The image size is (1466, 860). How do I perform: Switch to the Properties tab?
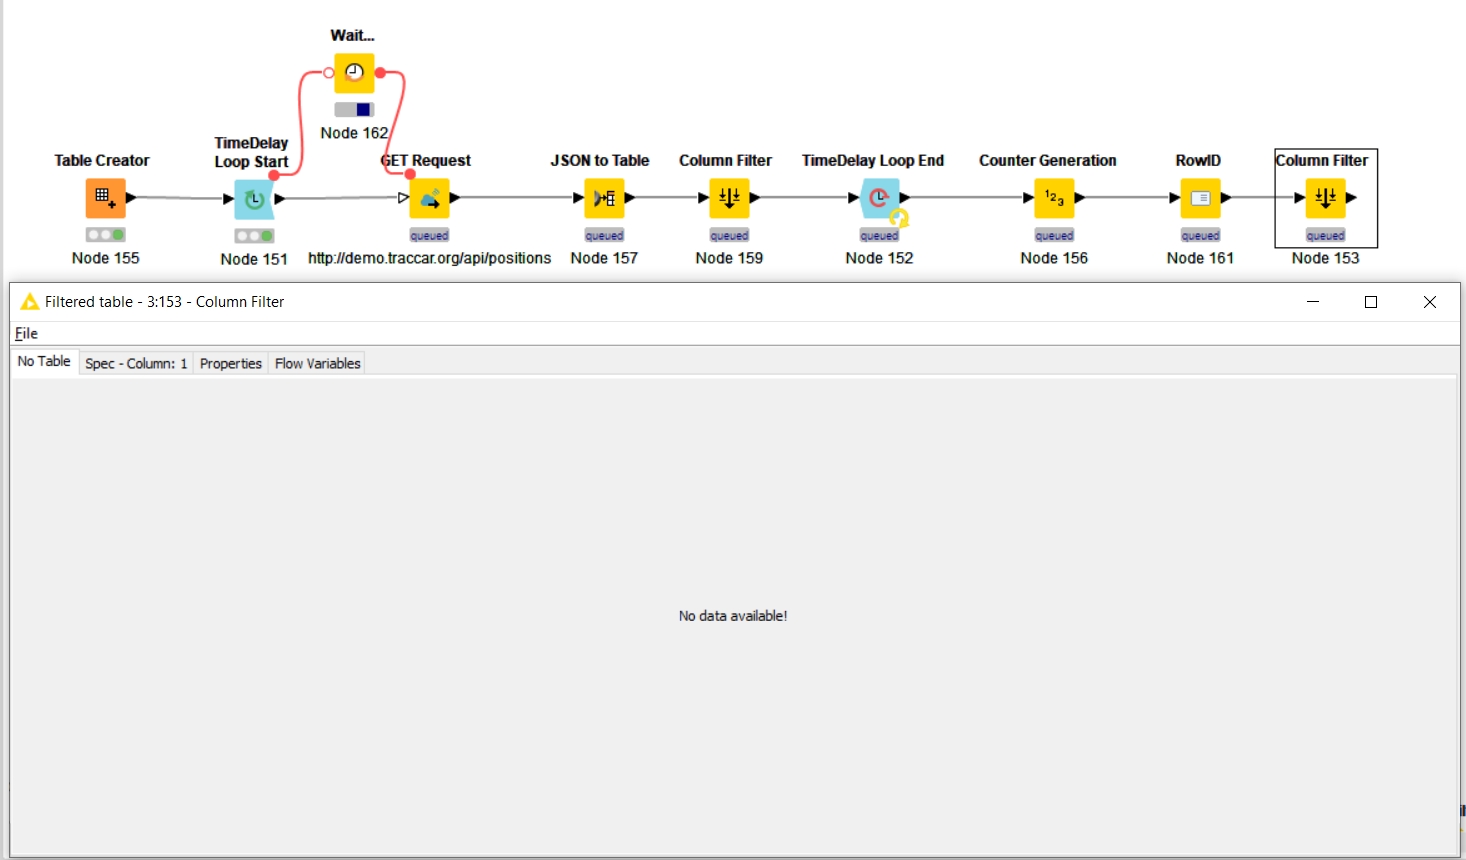coord(231,363)
